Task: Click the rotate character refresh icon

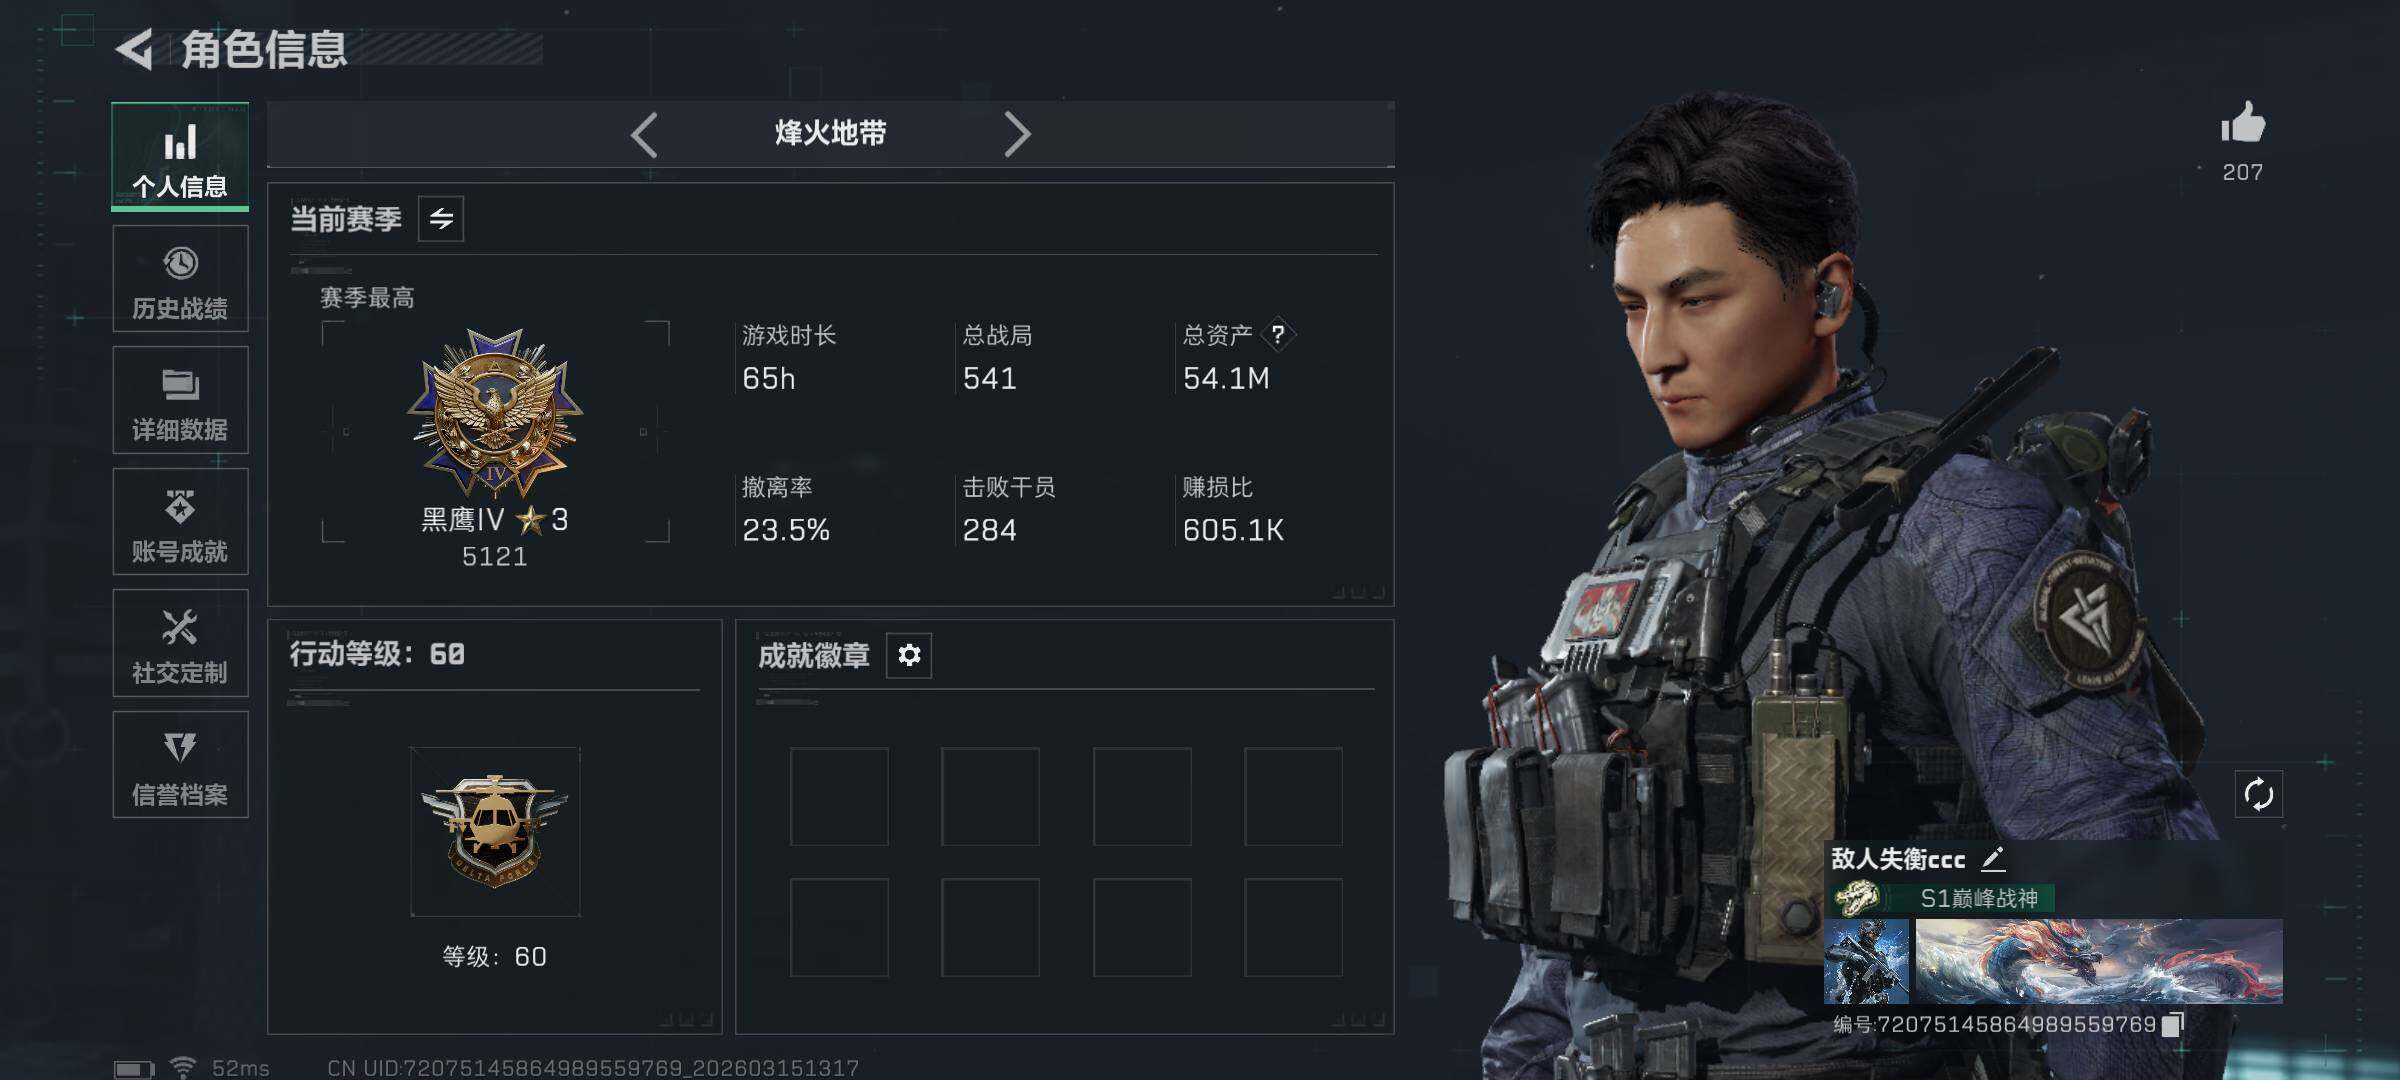Action: click(2258, 795)
